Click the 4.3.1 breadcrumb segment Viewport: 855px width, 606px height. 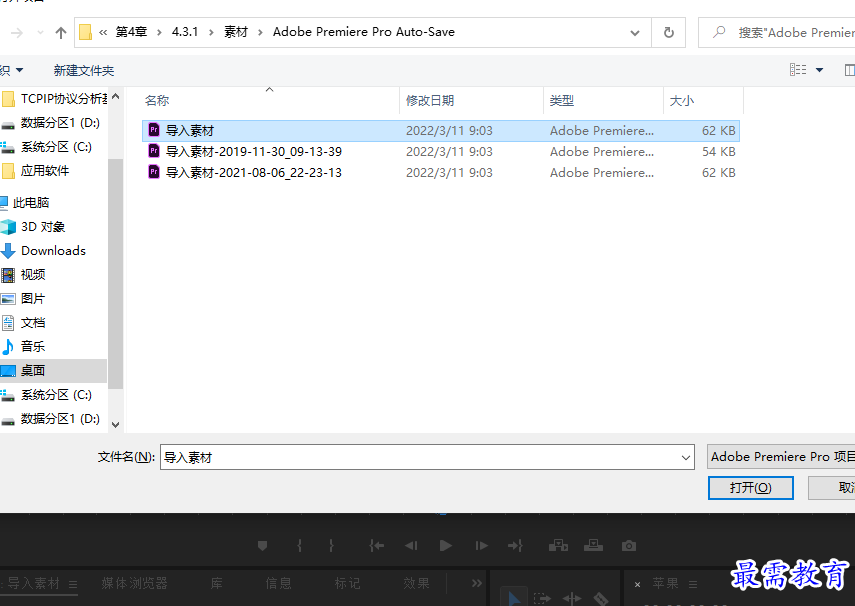click(x=185, y=32)
